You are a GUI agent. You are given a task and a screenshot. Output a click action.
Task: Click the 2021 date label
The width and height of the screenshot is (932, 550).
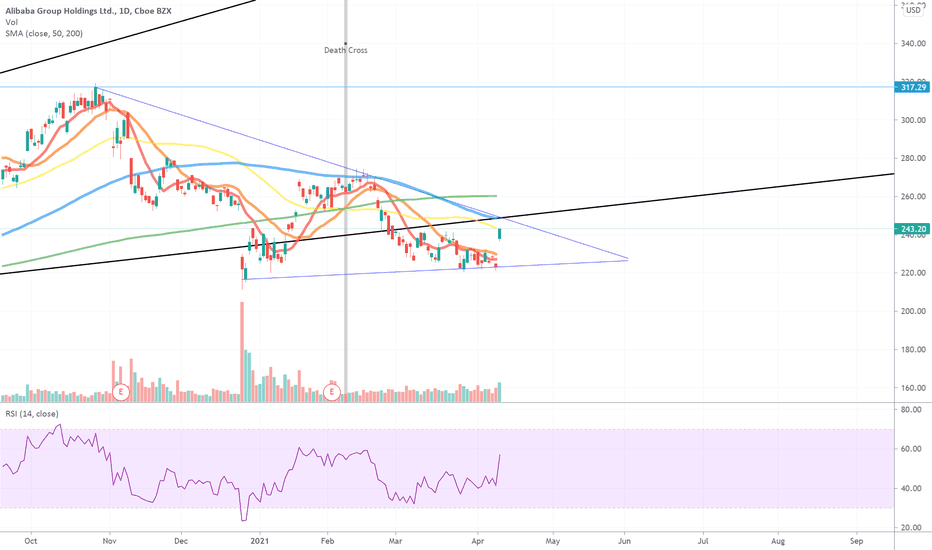coord(260,541)
